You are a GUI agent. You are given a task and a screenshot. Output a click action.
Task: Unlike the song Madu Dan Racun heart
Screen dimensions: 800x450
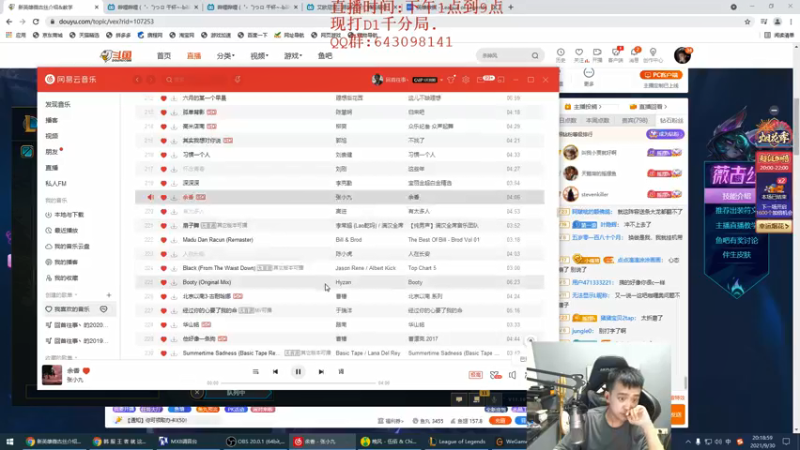pyautogui.click(x=163, y=240)
